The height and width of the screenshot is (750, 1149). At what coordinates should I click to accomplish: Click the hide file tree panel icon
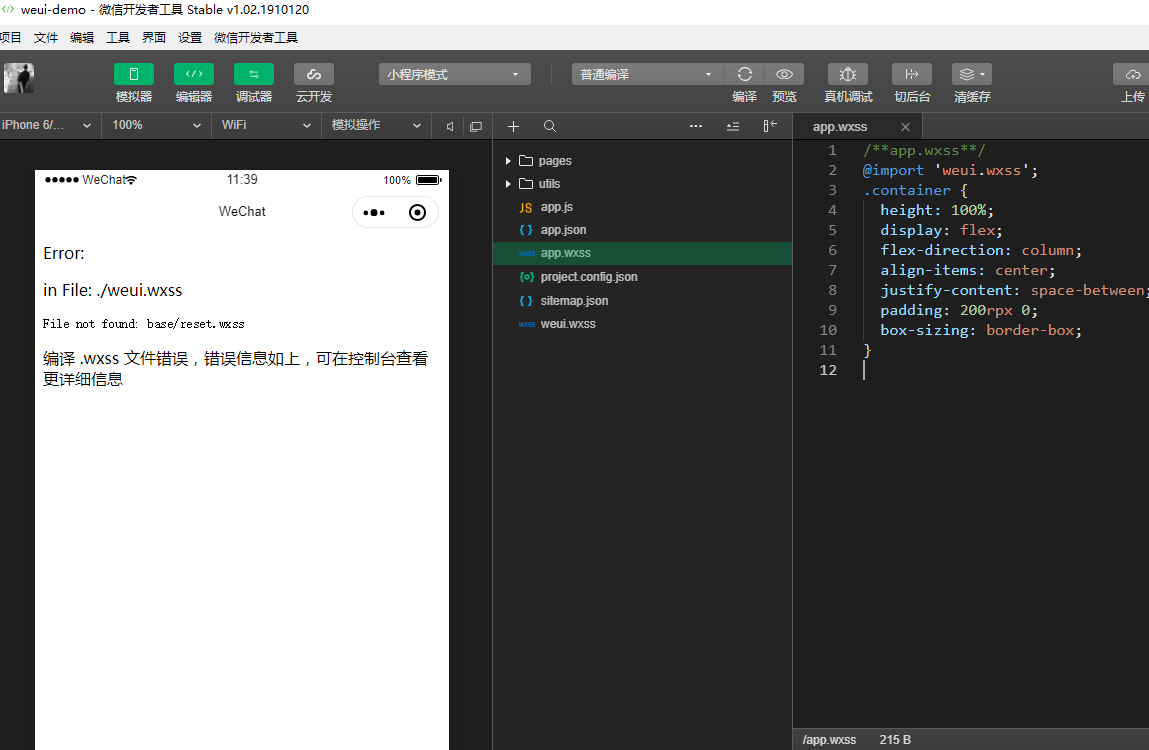pos(769,126)
